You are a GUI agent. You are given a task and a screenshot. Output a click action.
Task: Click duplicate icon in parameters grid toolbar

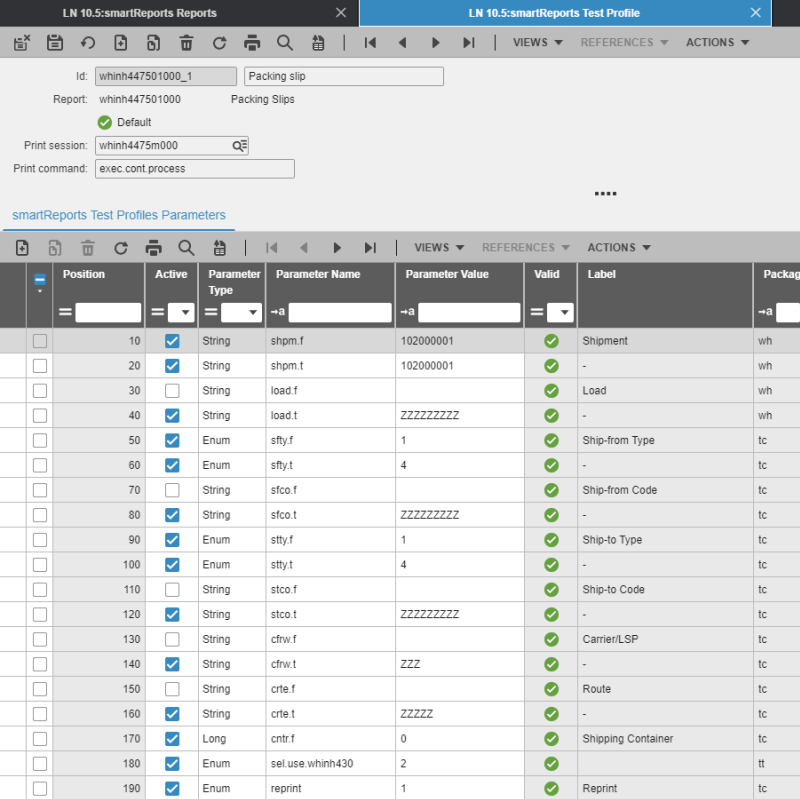[55, 248]
